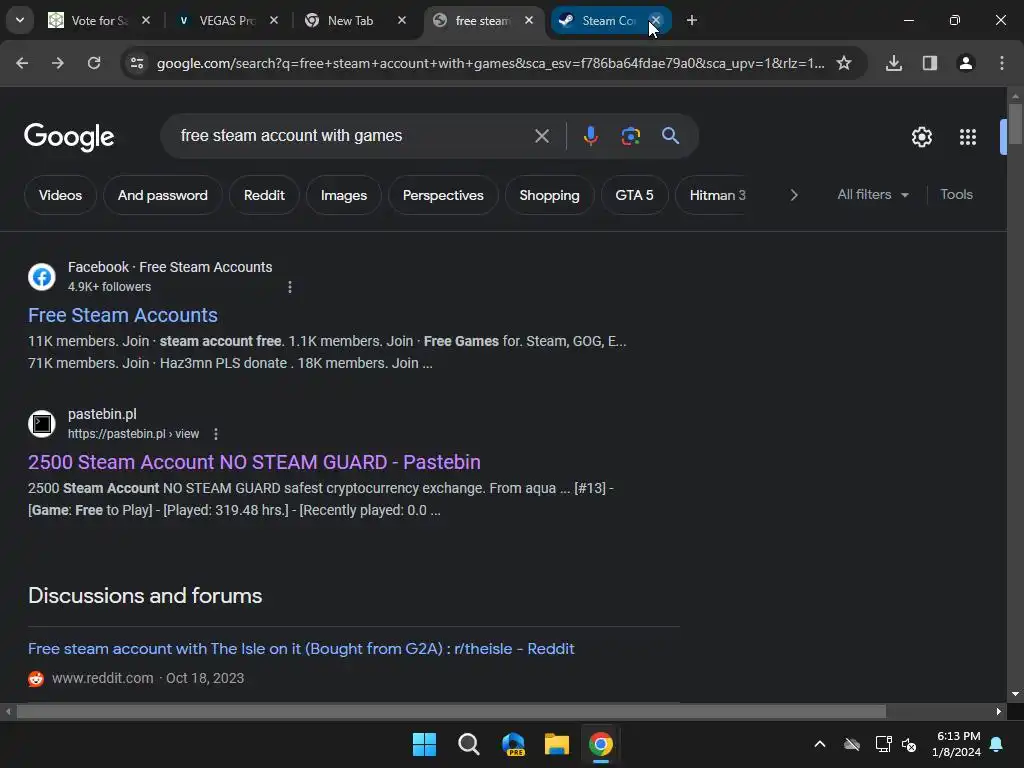Viewport: 1024px width, 768px height.
Task: Click the pastebin.pl site favicon
Action: (42, 424)
